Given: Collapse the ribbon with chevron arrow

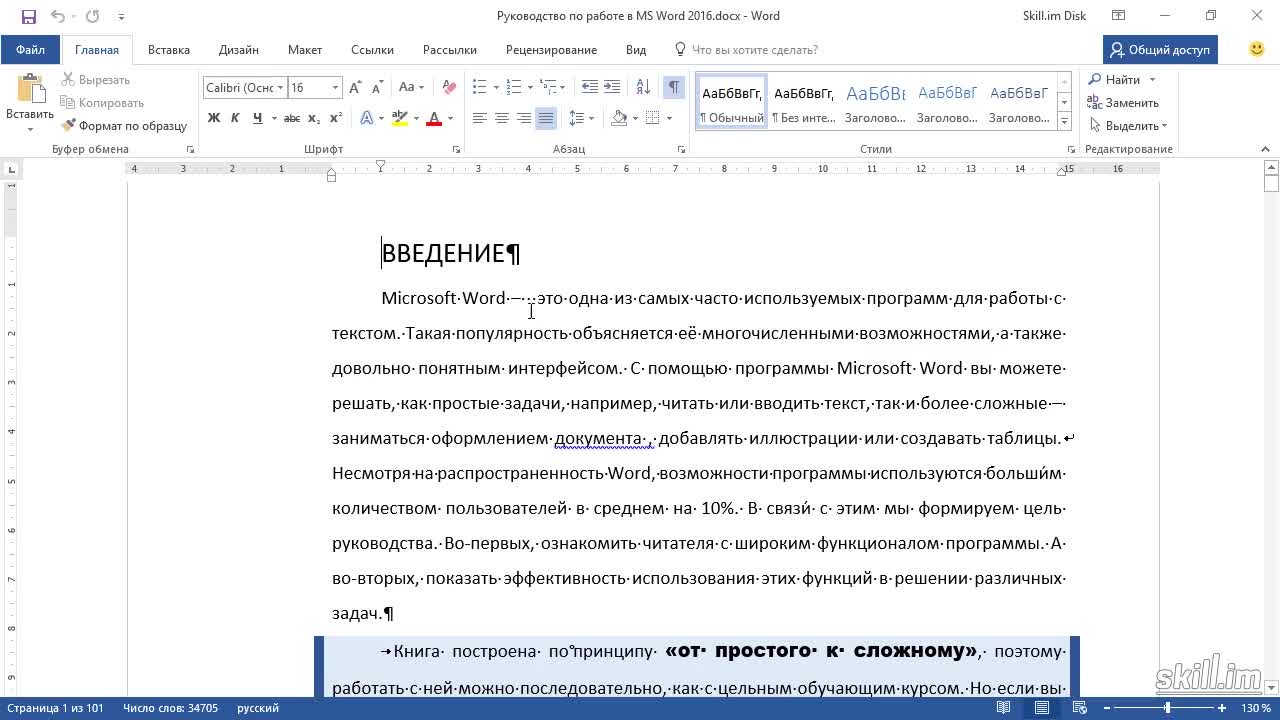Looking at the screenshot, I should 1265,149.
